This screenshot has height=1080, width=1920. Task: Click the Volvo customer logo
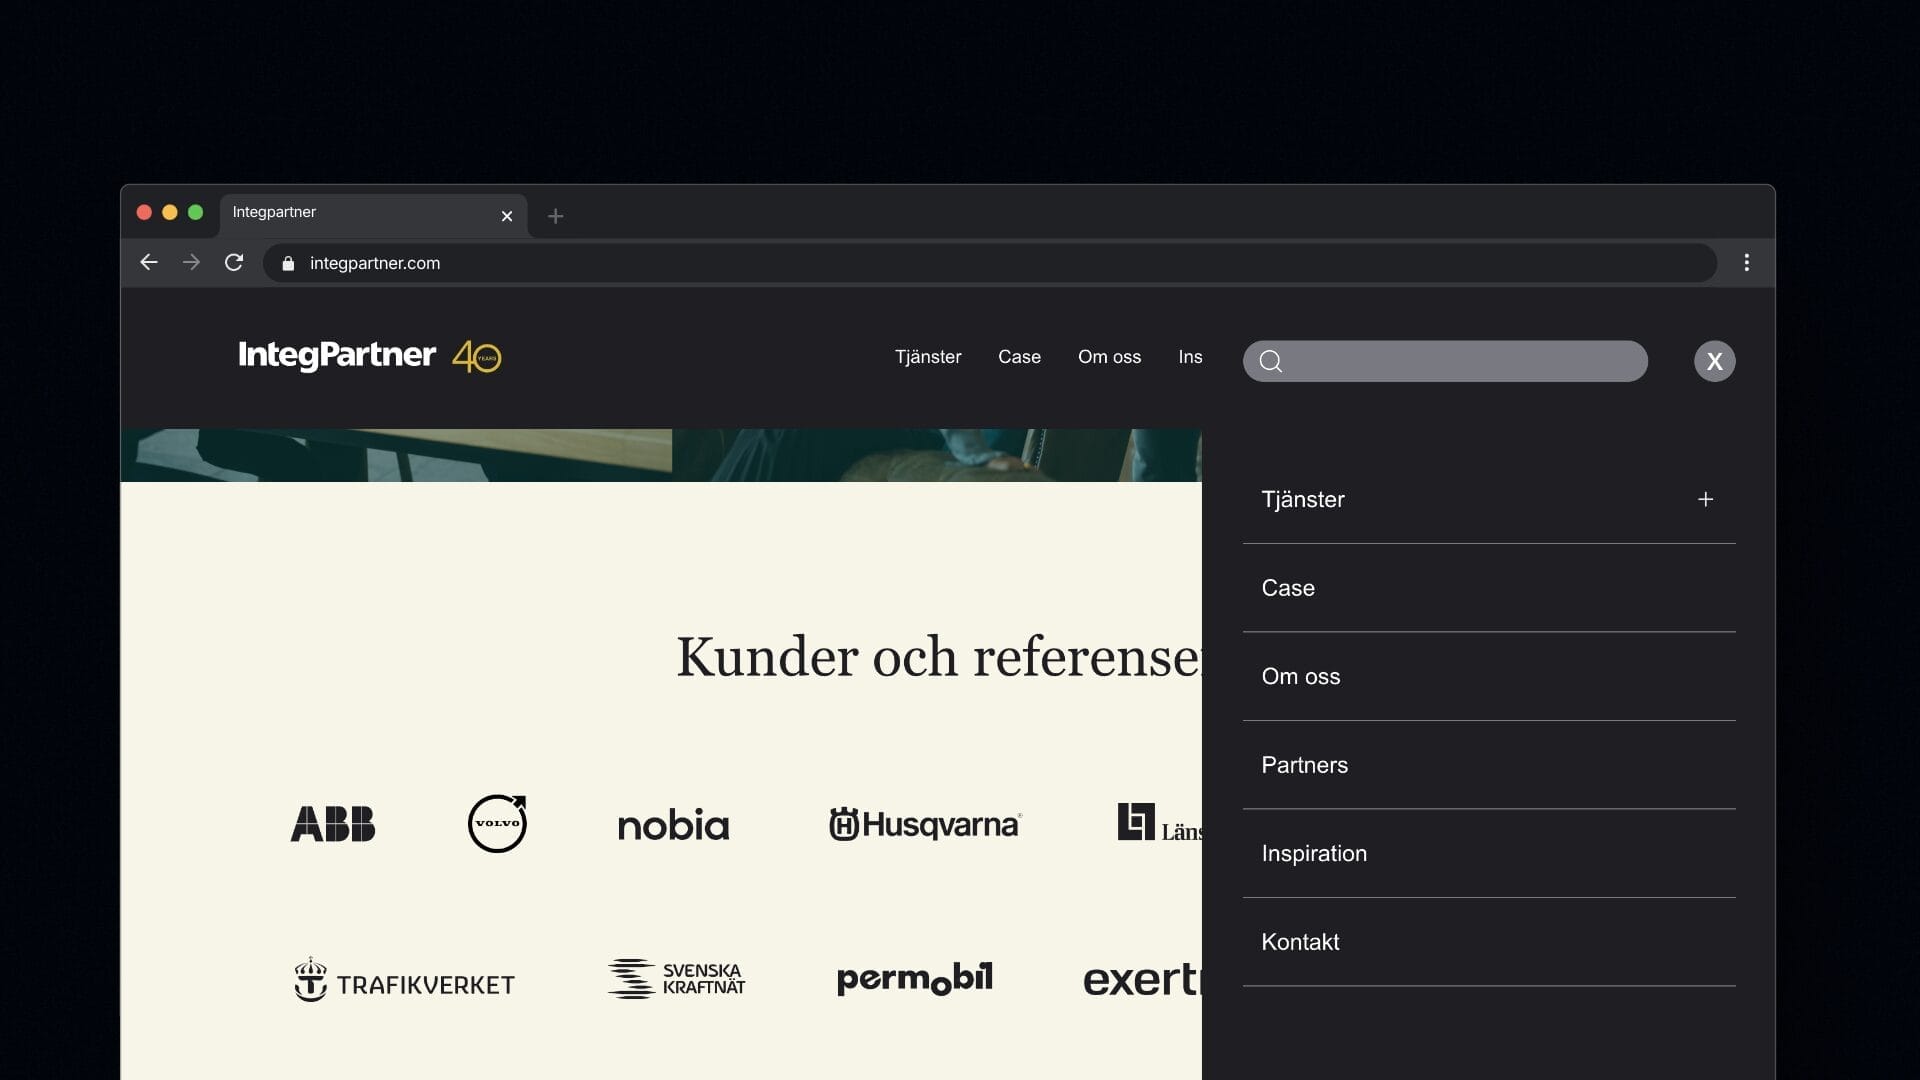(x=497, y=824)
